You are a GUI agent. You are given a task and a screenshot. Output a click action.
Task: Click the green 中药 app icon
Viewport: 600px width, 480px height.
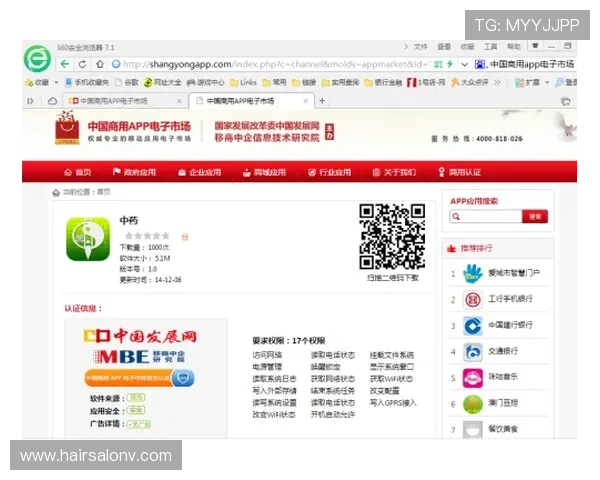point(88,239)
